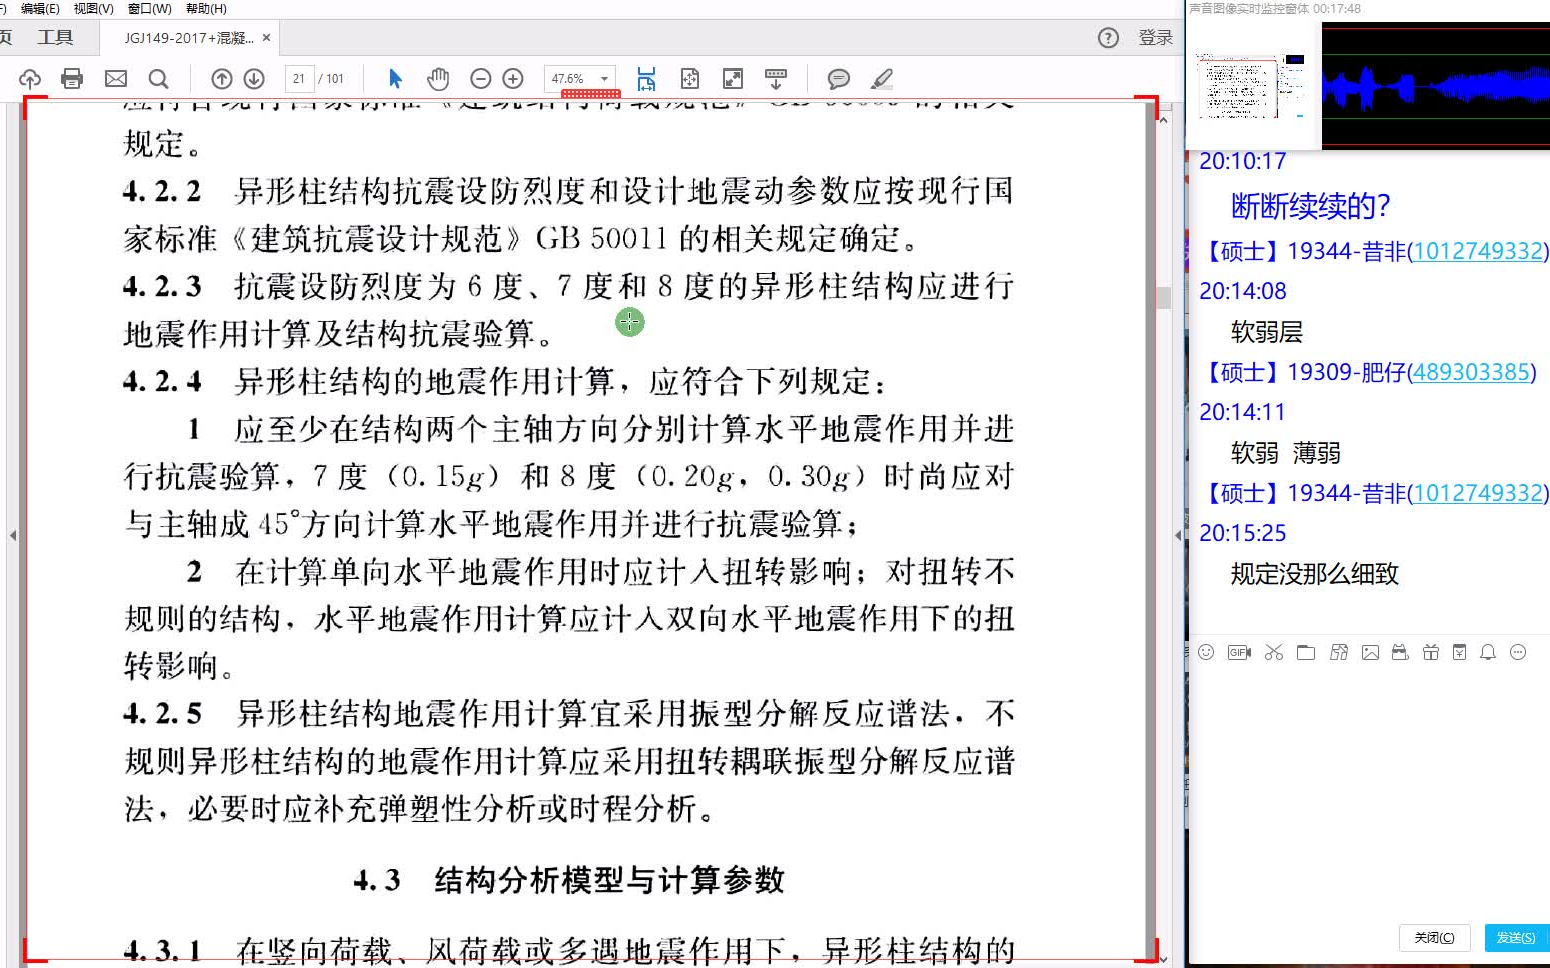The image size is (1550, 968).
Task: Click chat message 规定没那么细致
Action: pos(1314,574)
